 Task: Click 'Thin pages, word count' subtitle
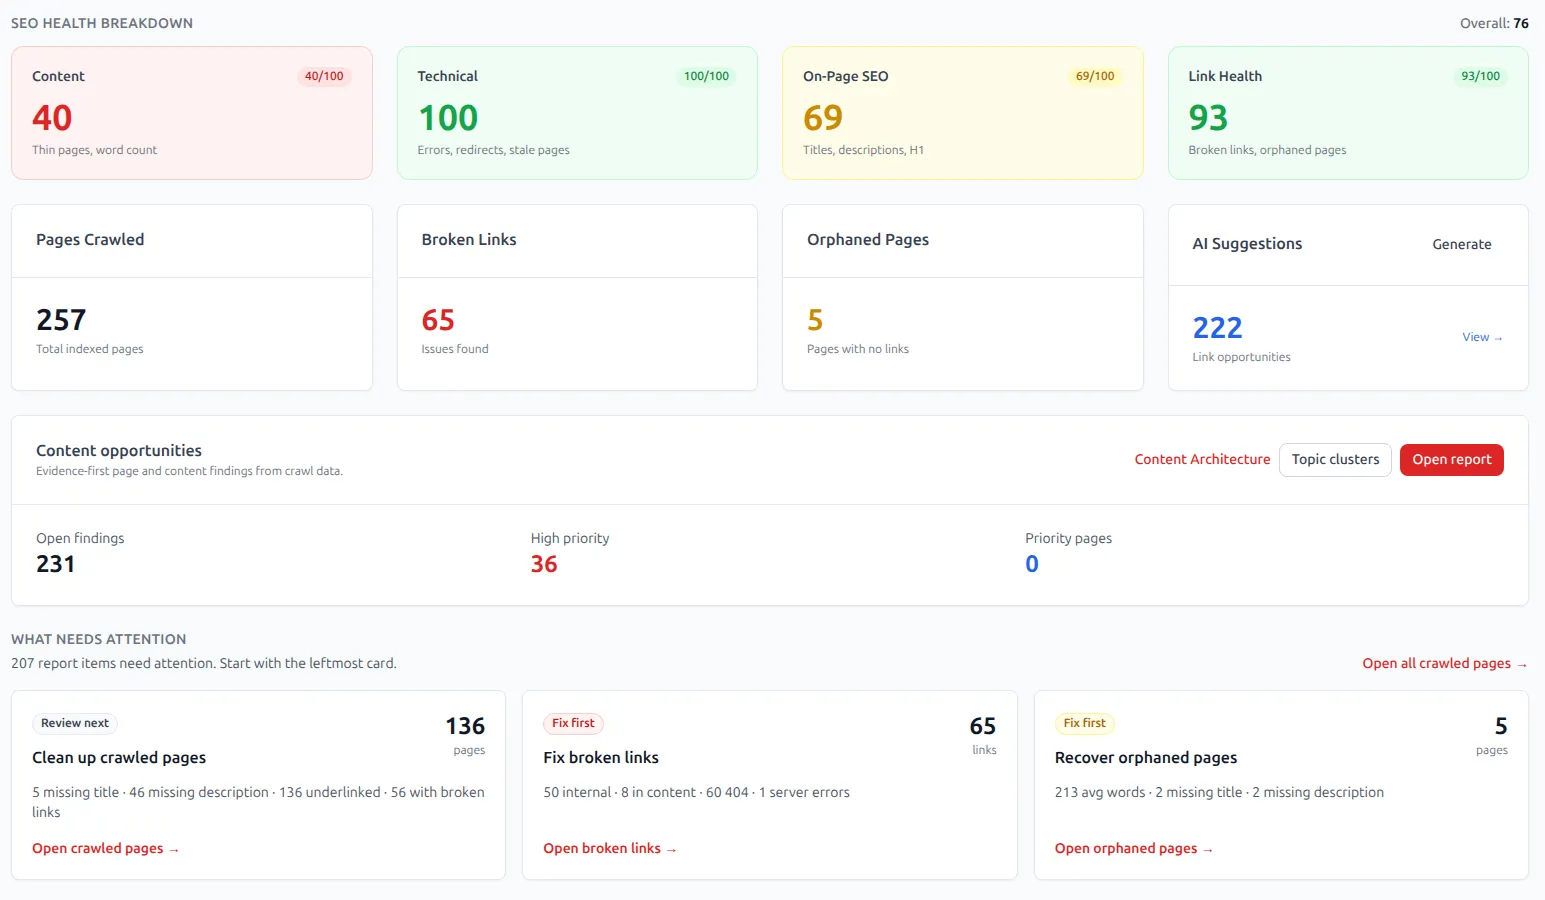[94, 150]
